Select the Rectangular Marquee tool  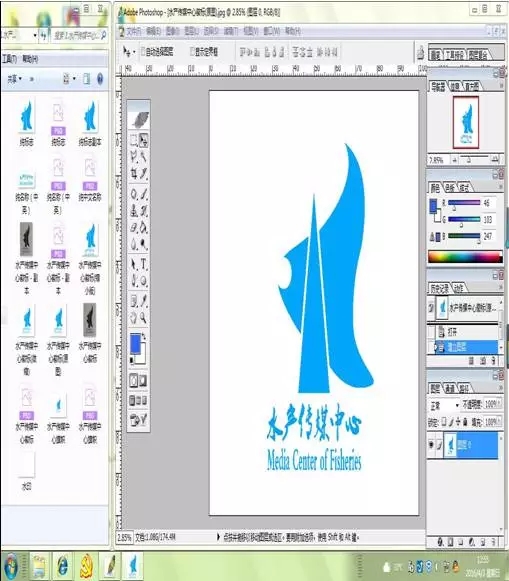coord(134,140)
